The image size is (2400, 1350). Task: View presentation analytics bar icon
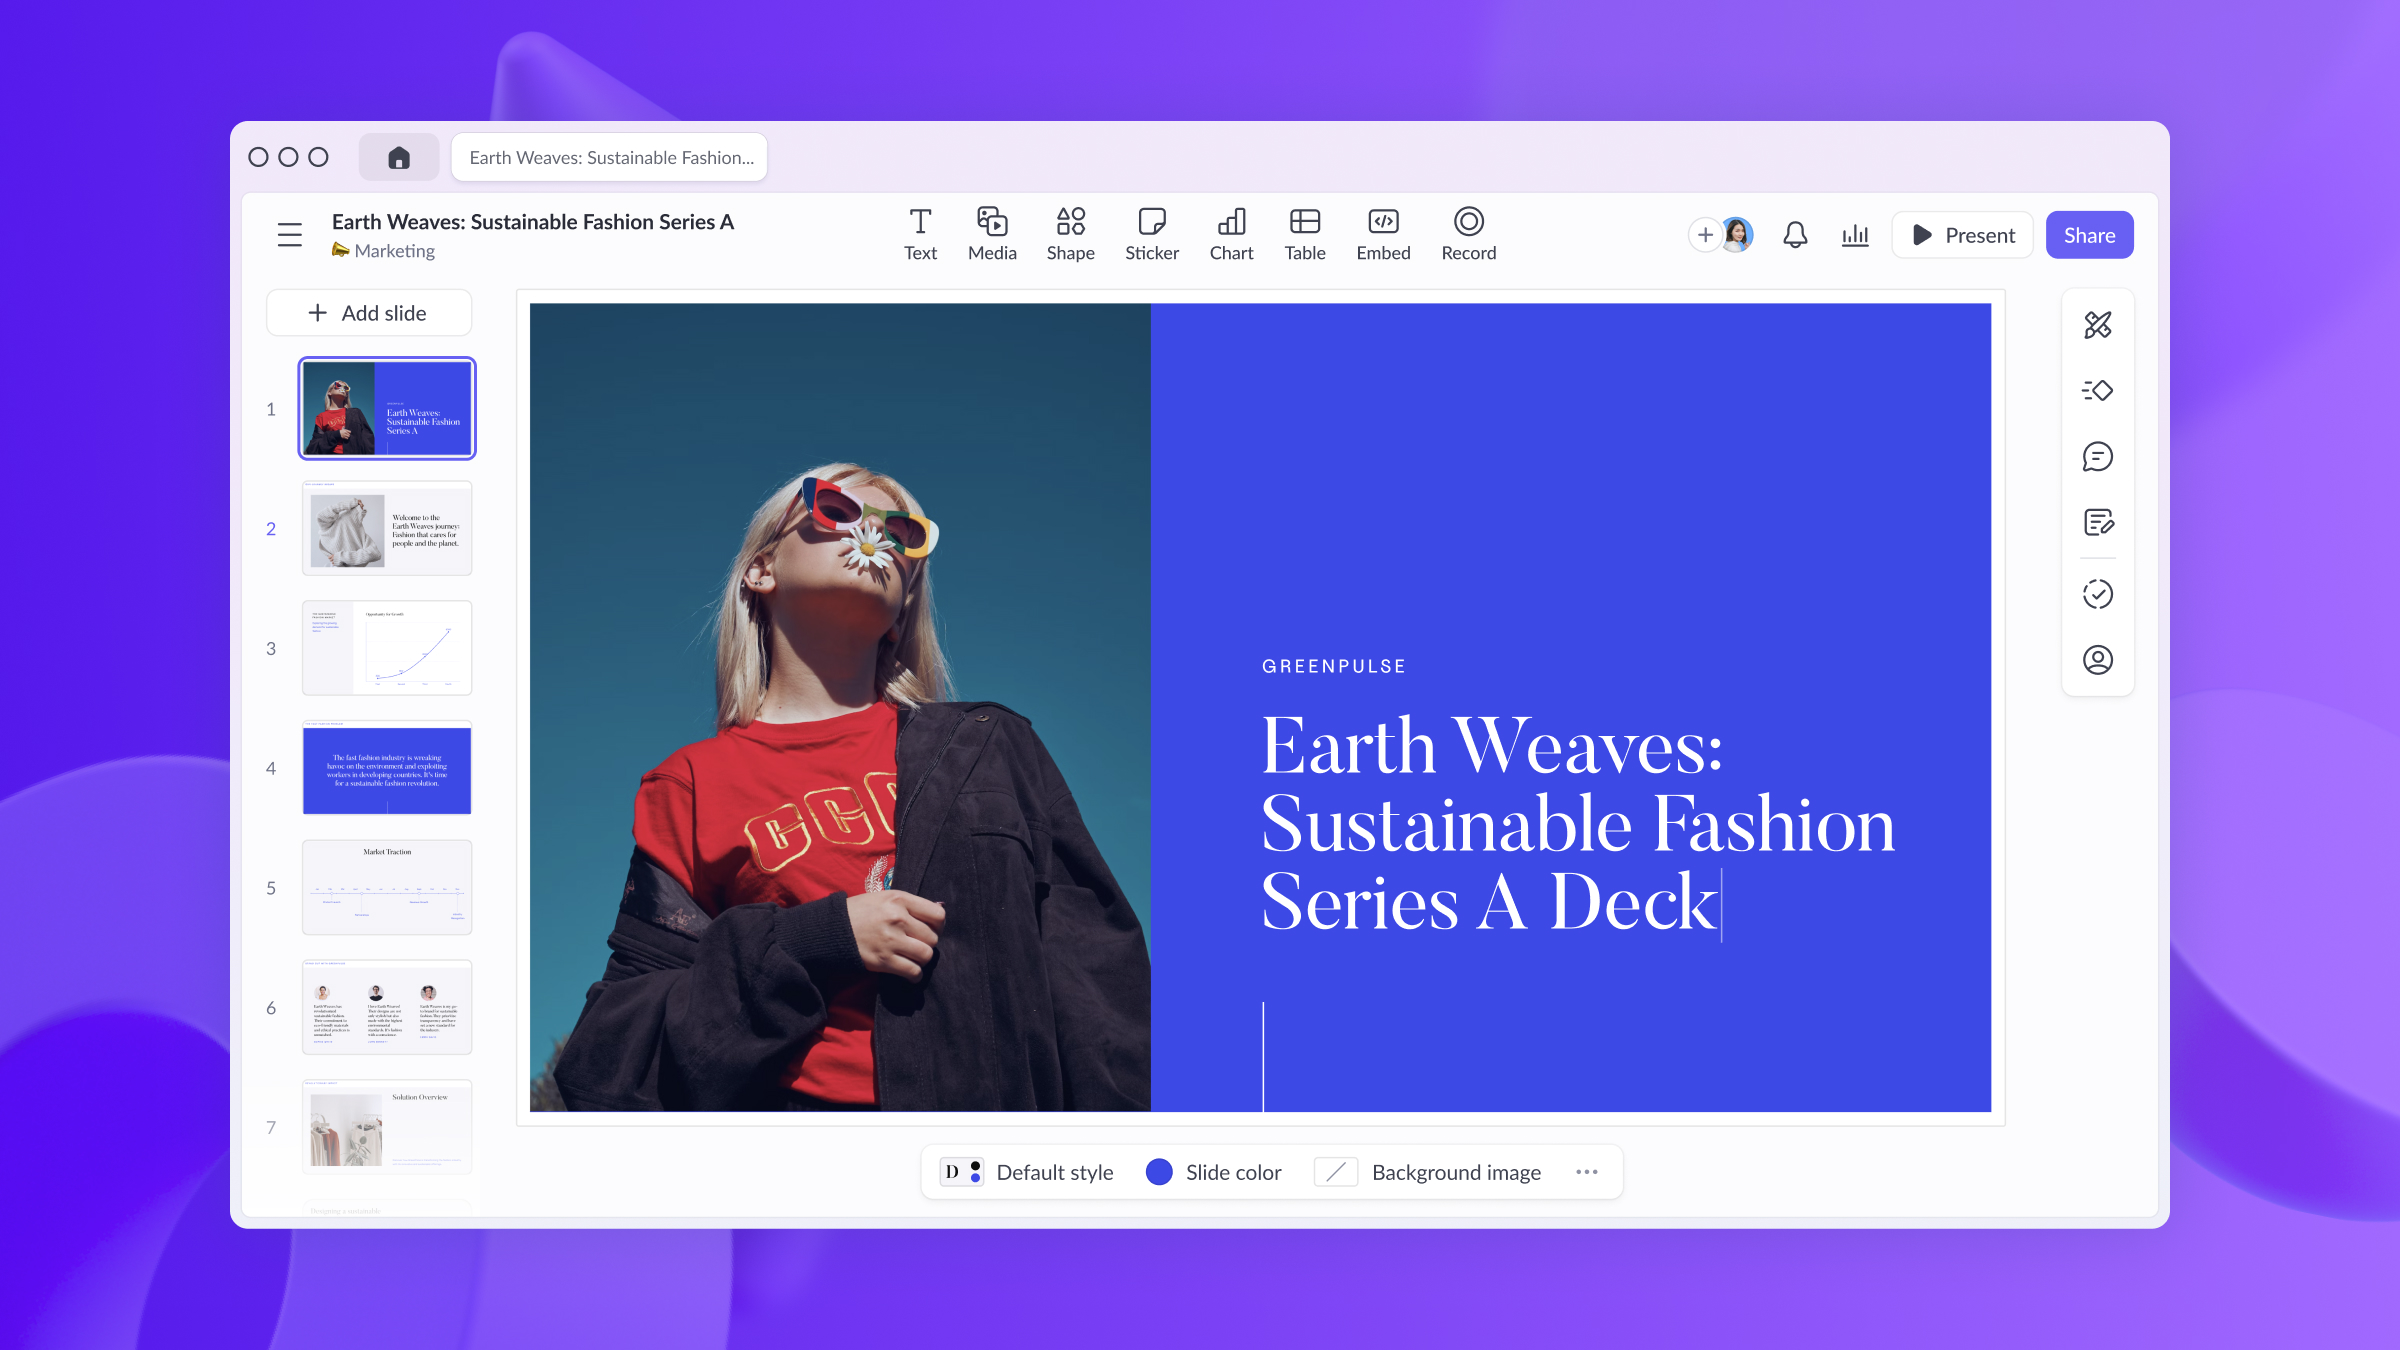click(x=1855, y=235)
